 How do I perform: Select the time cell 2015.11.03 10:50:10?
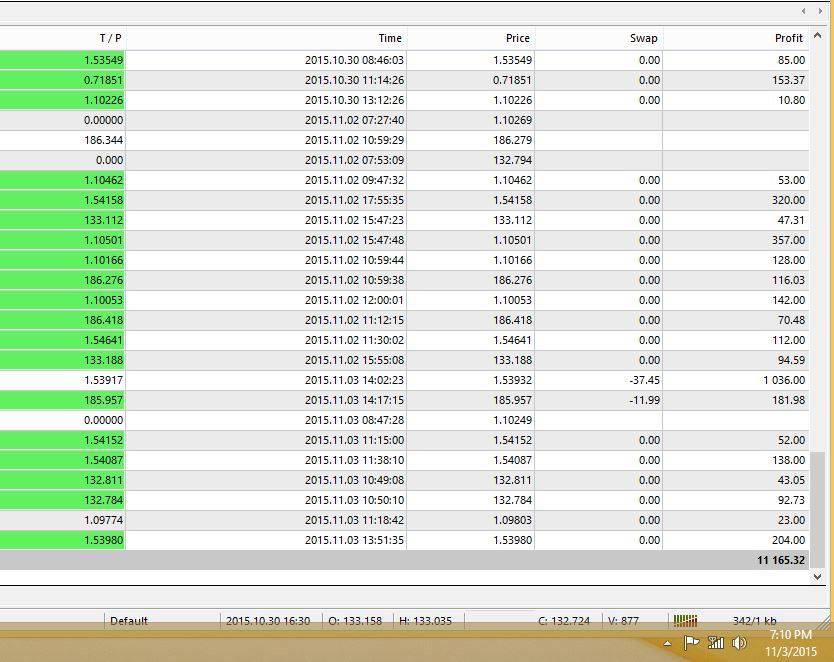(x=354, y=500)
